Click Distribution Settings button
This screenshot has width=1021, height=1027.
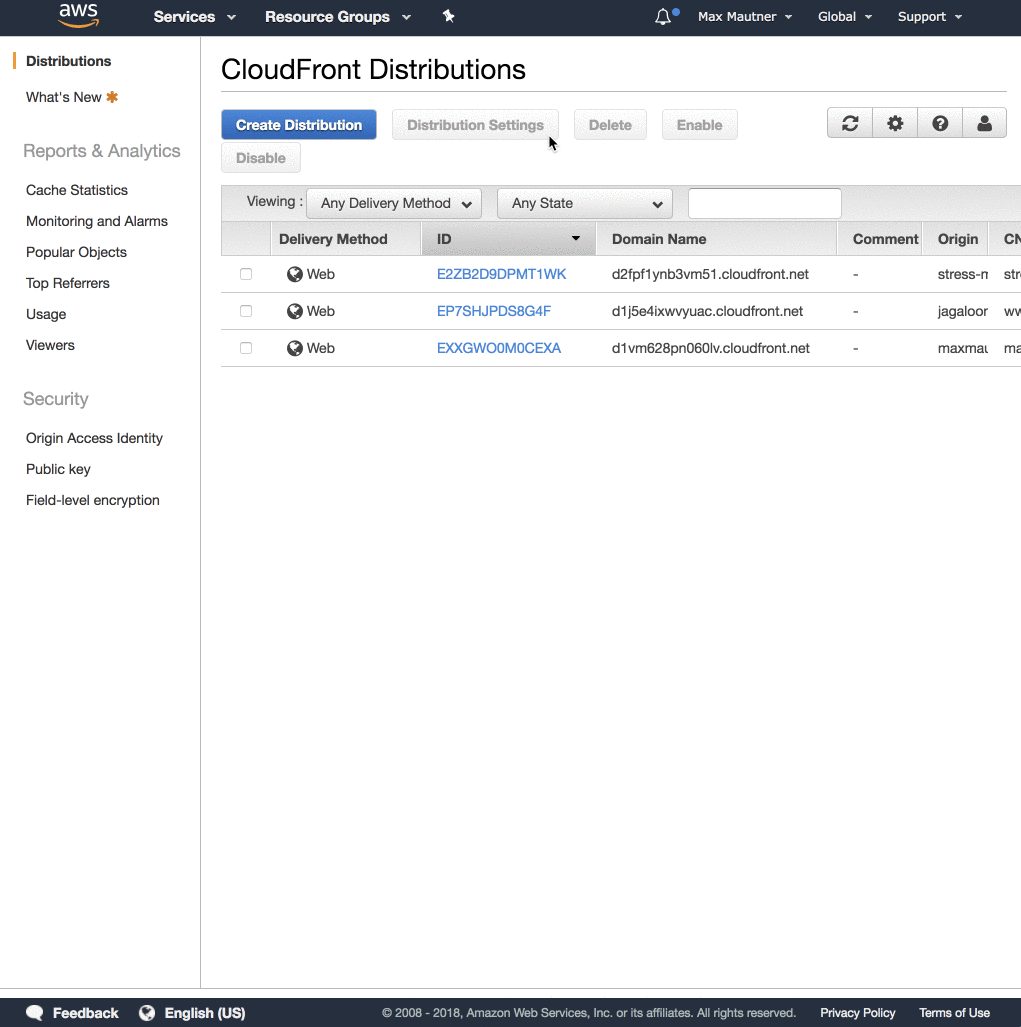click(x=475, y=124)
